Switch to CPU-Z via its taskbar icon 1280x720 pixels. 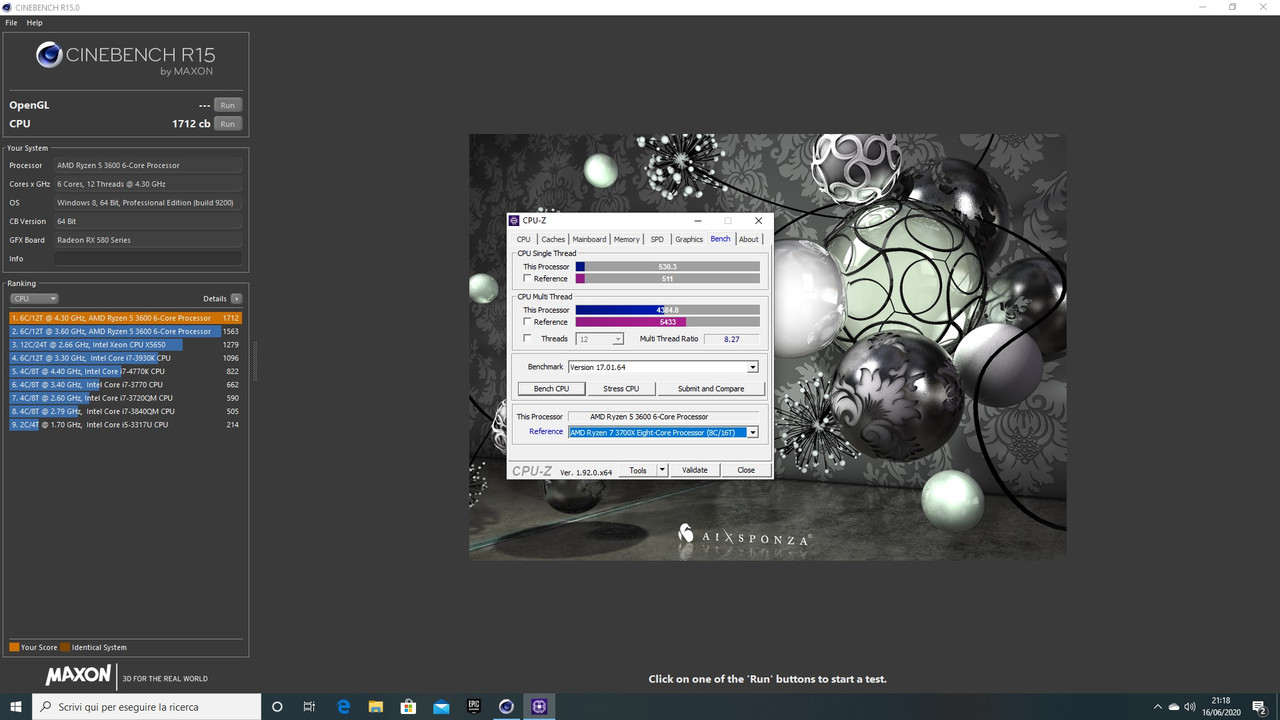(539, 706)
